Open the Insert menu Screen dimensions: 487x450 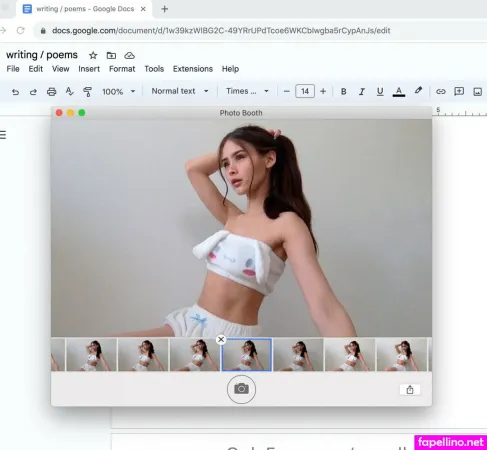tap(89, 69)
